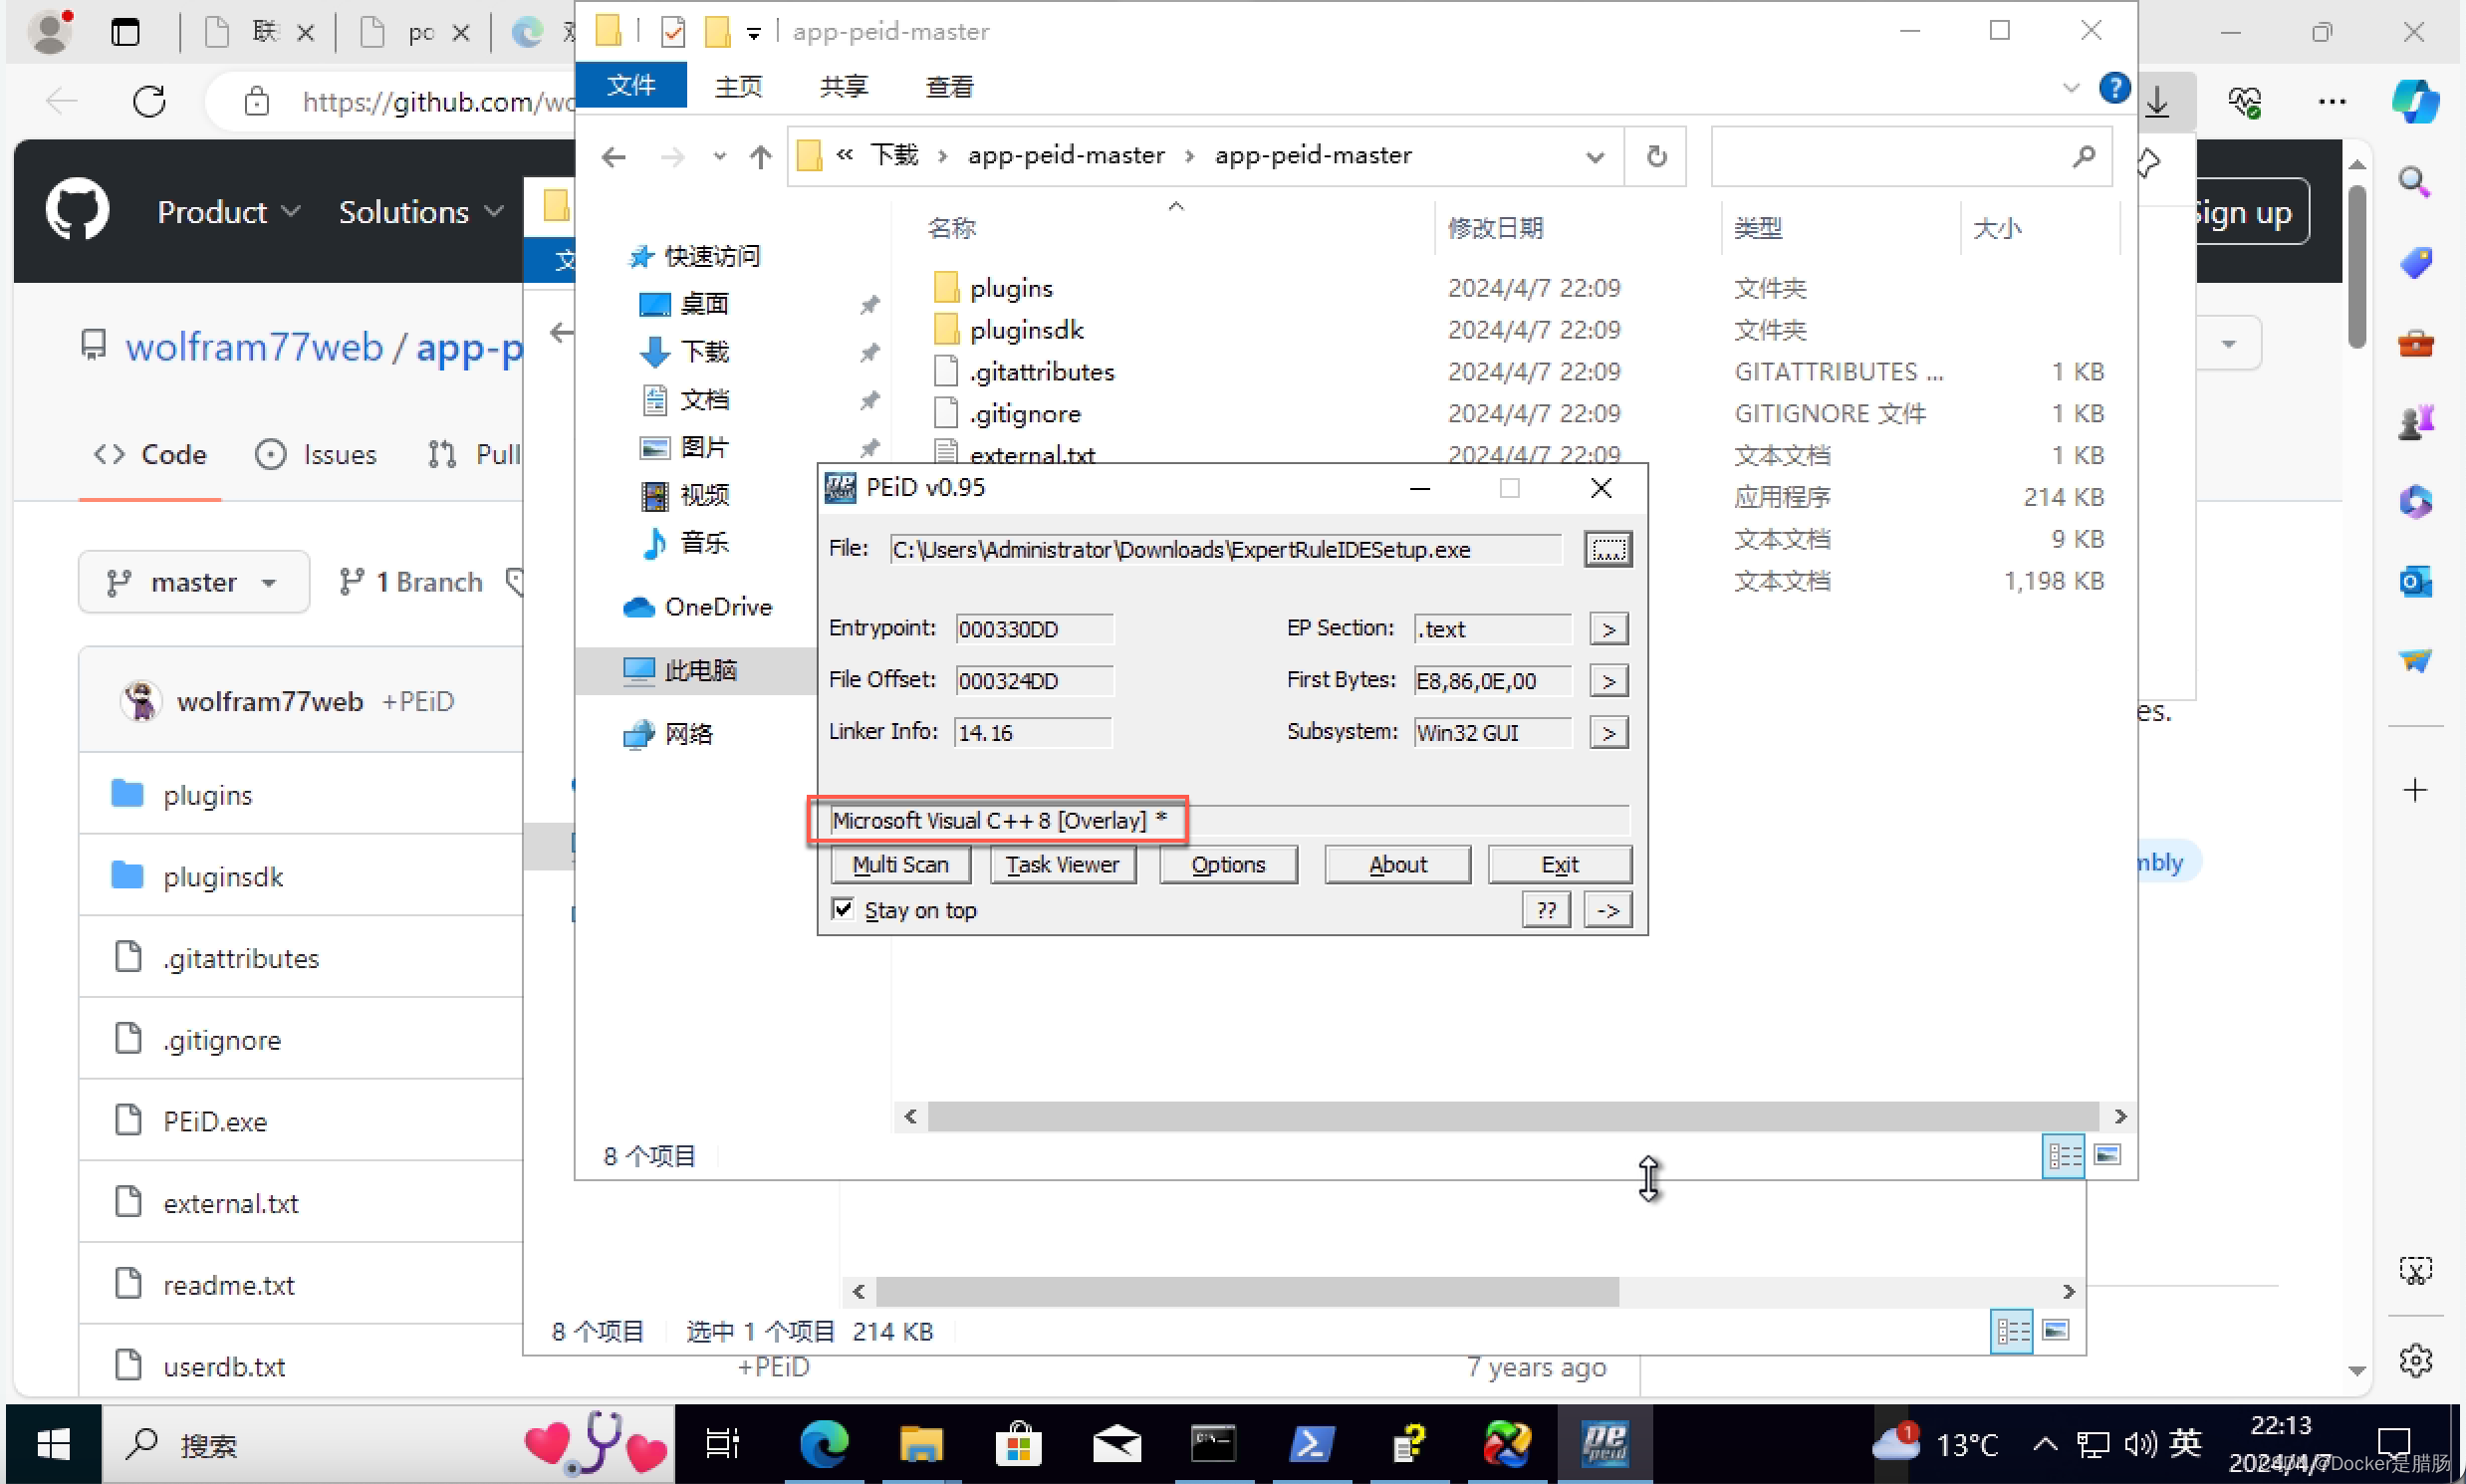This screenshot has width=2466, height=1484.
Task: Select 图片 in navigation pane
Action: 685,447
